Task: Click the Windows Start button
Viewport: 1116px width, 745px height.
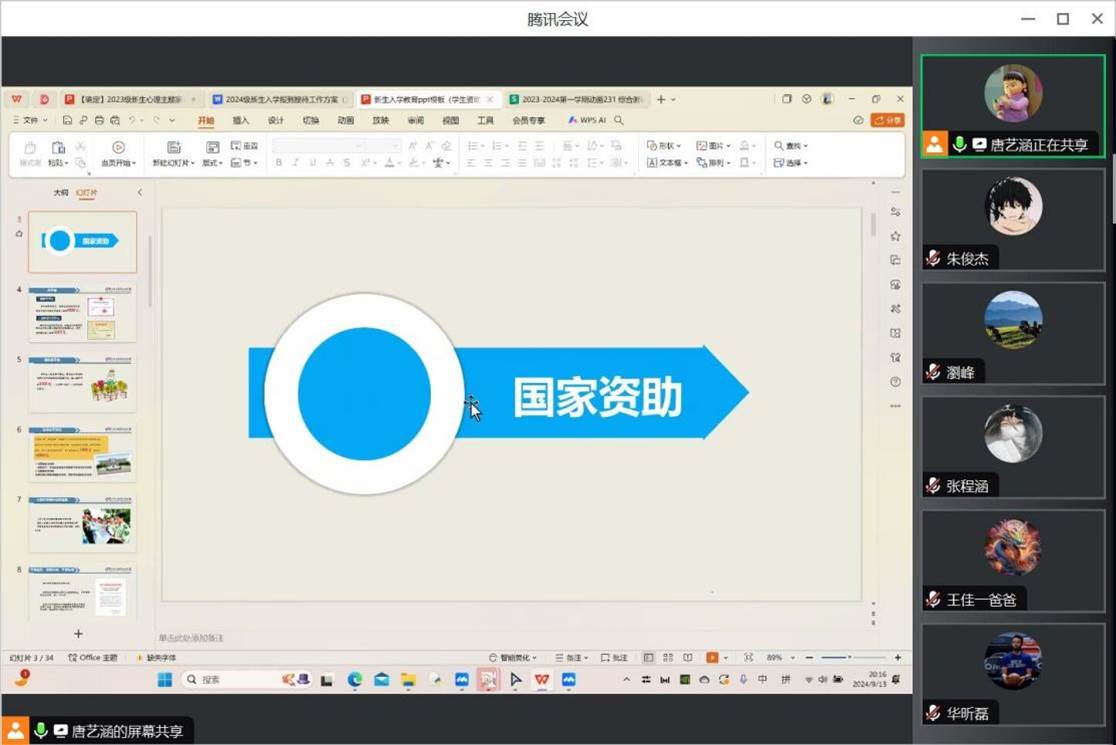Action: pyautogui.click(x=164, y=680)
